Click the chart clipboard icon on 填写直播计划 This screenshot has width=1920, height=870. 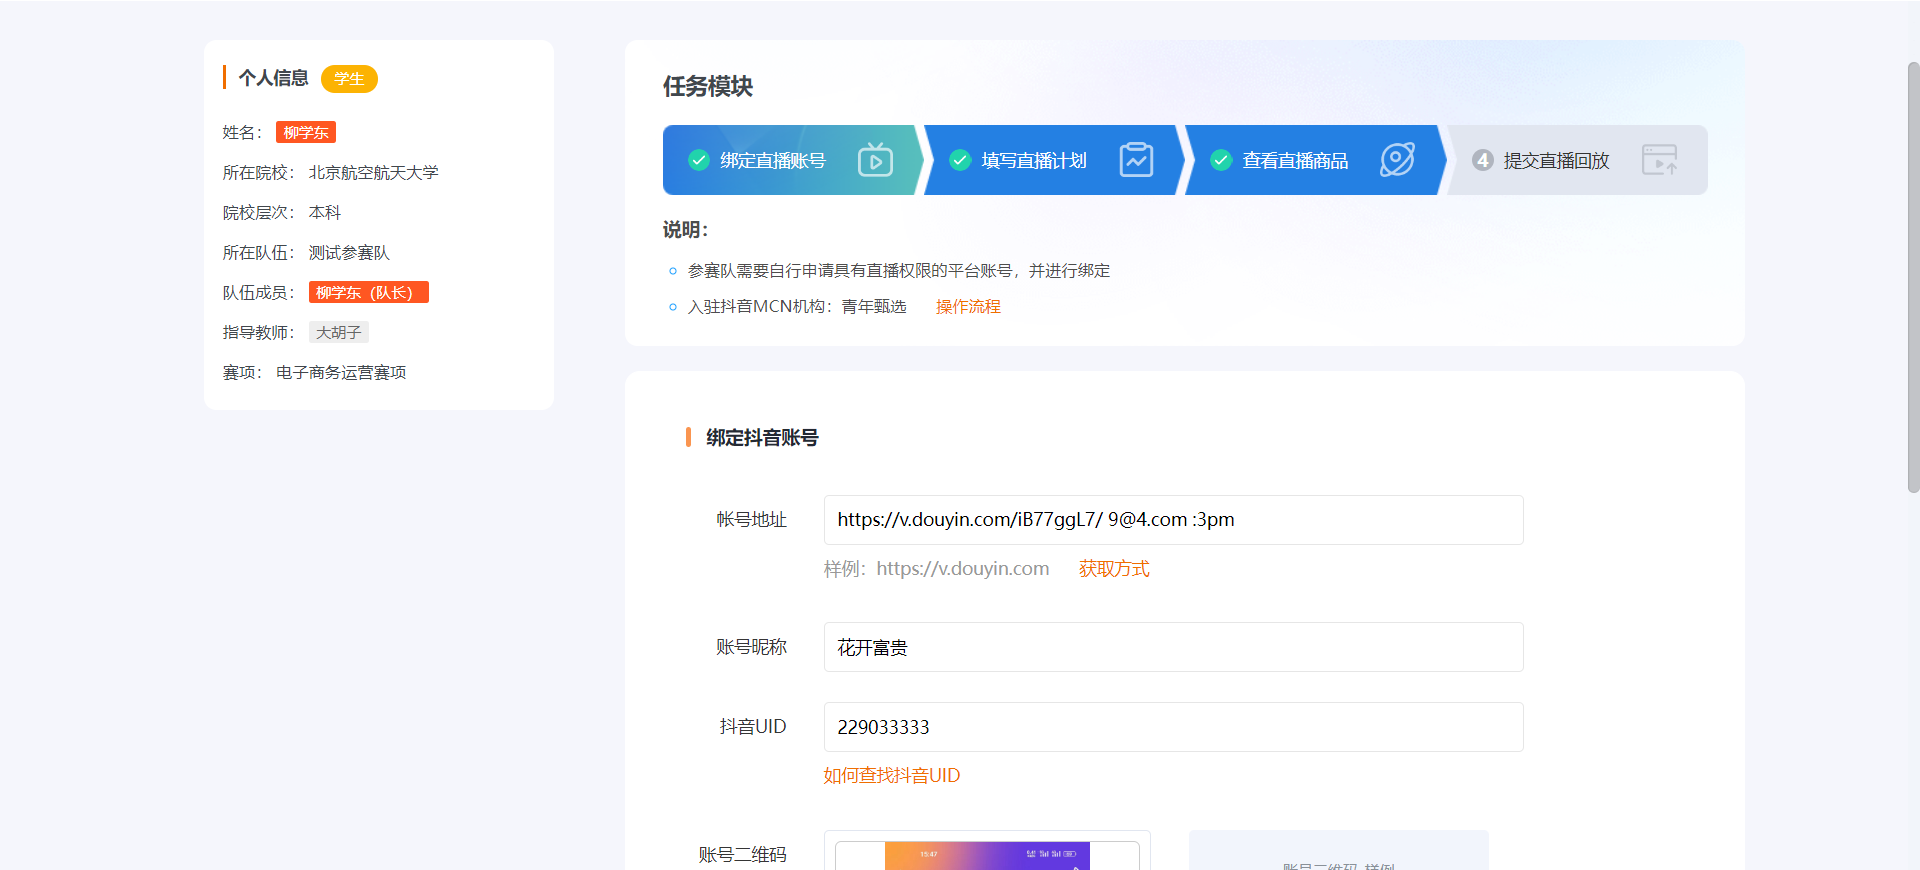coord(1136,160)
